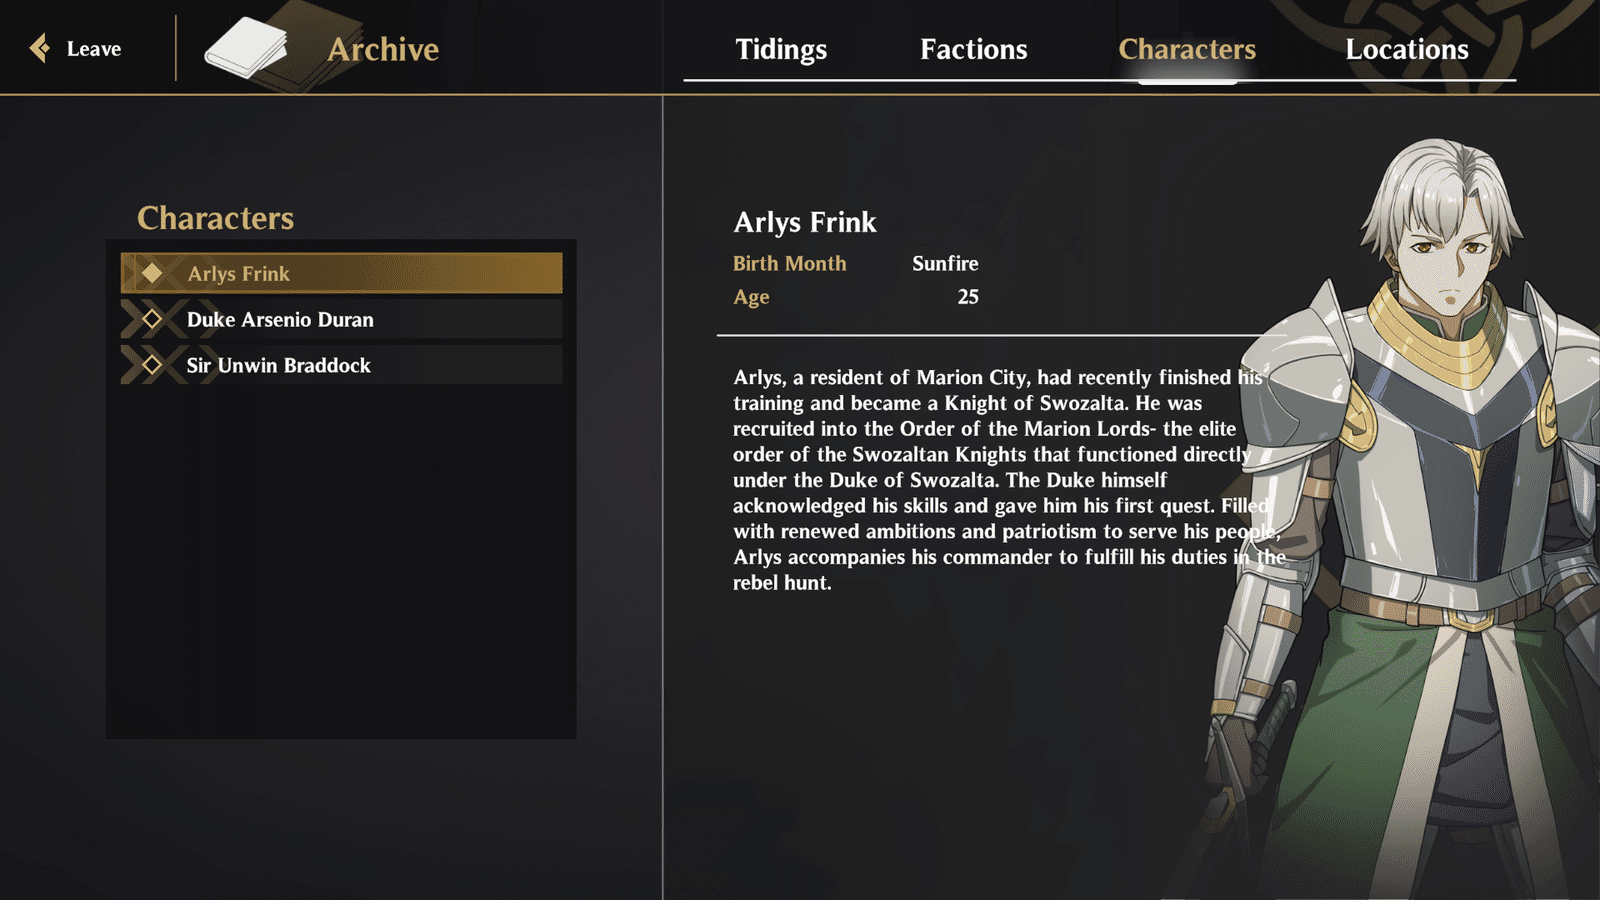The image size is (1600, 900).
Task: Click the character biography paragraph
Action: point(1008,480)
